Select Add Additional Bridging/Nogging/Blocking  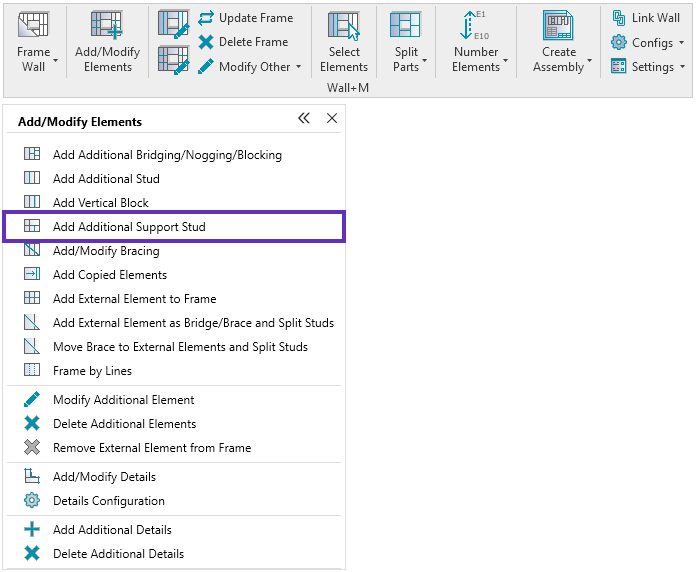[x=167, y=155]
